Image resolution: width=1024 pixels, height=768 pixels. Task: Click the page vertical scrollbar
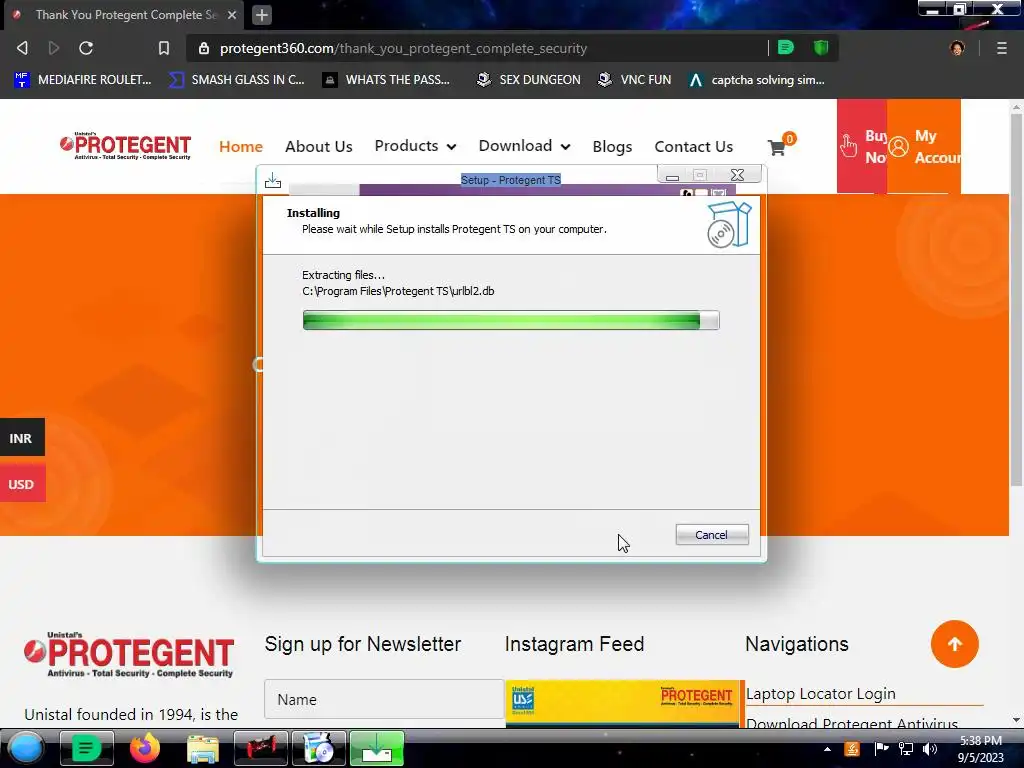click(x=1016, y=299)
